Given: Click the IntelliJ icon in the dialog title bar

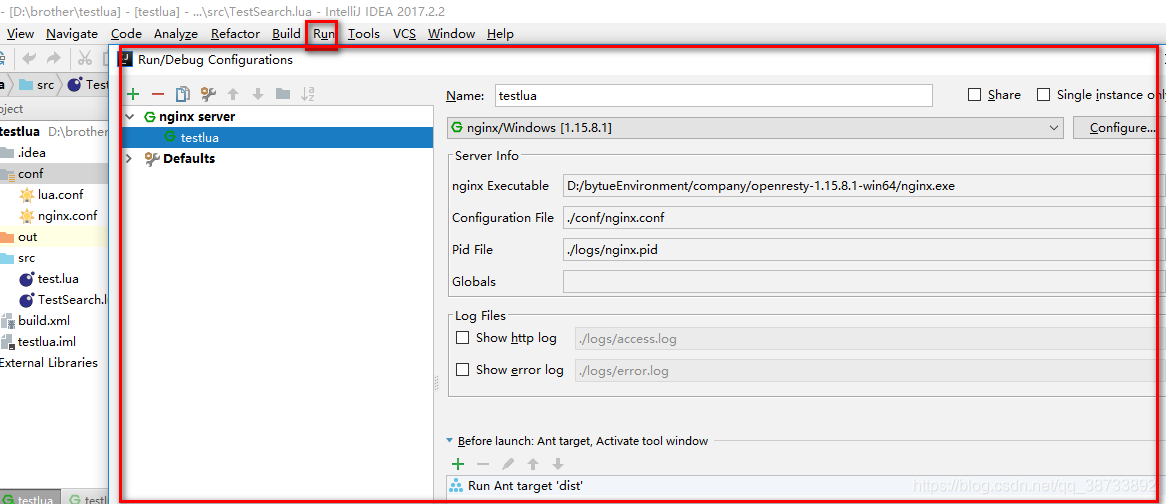Looking at the screenshot, I should pyautogui.click(x=127, y=59).
